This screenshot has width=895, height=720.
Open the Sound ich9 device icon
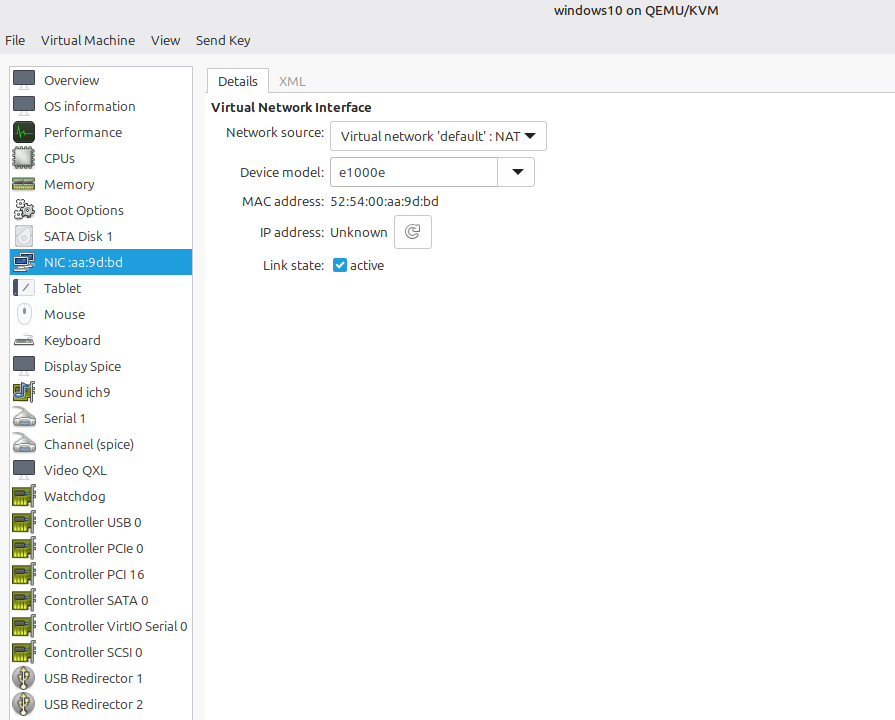[23, 391]
